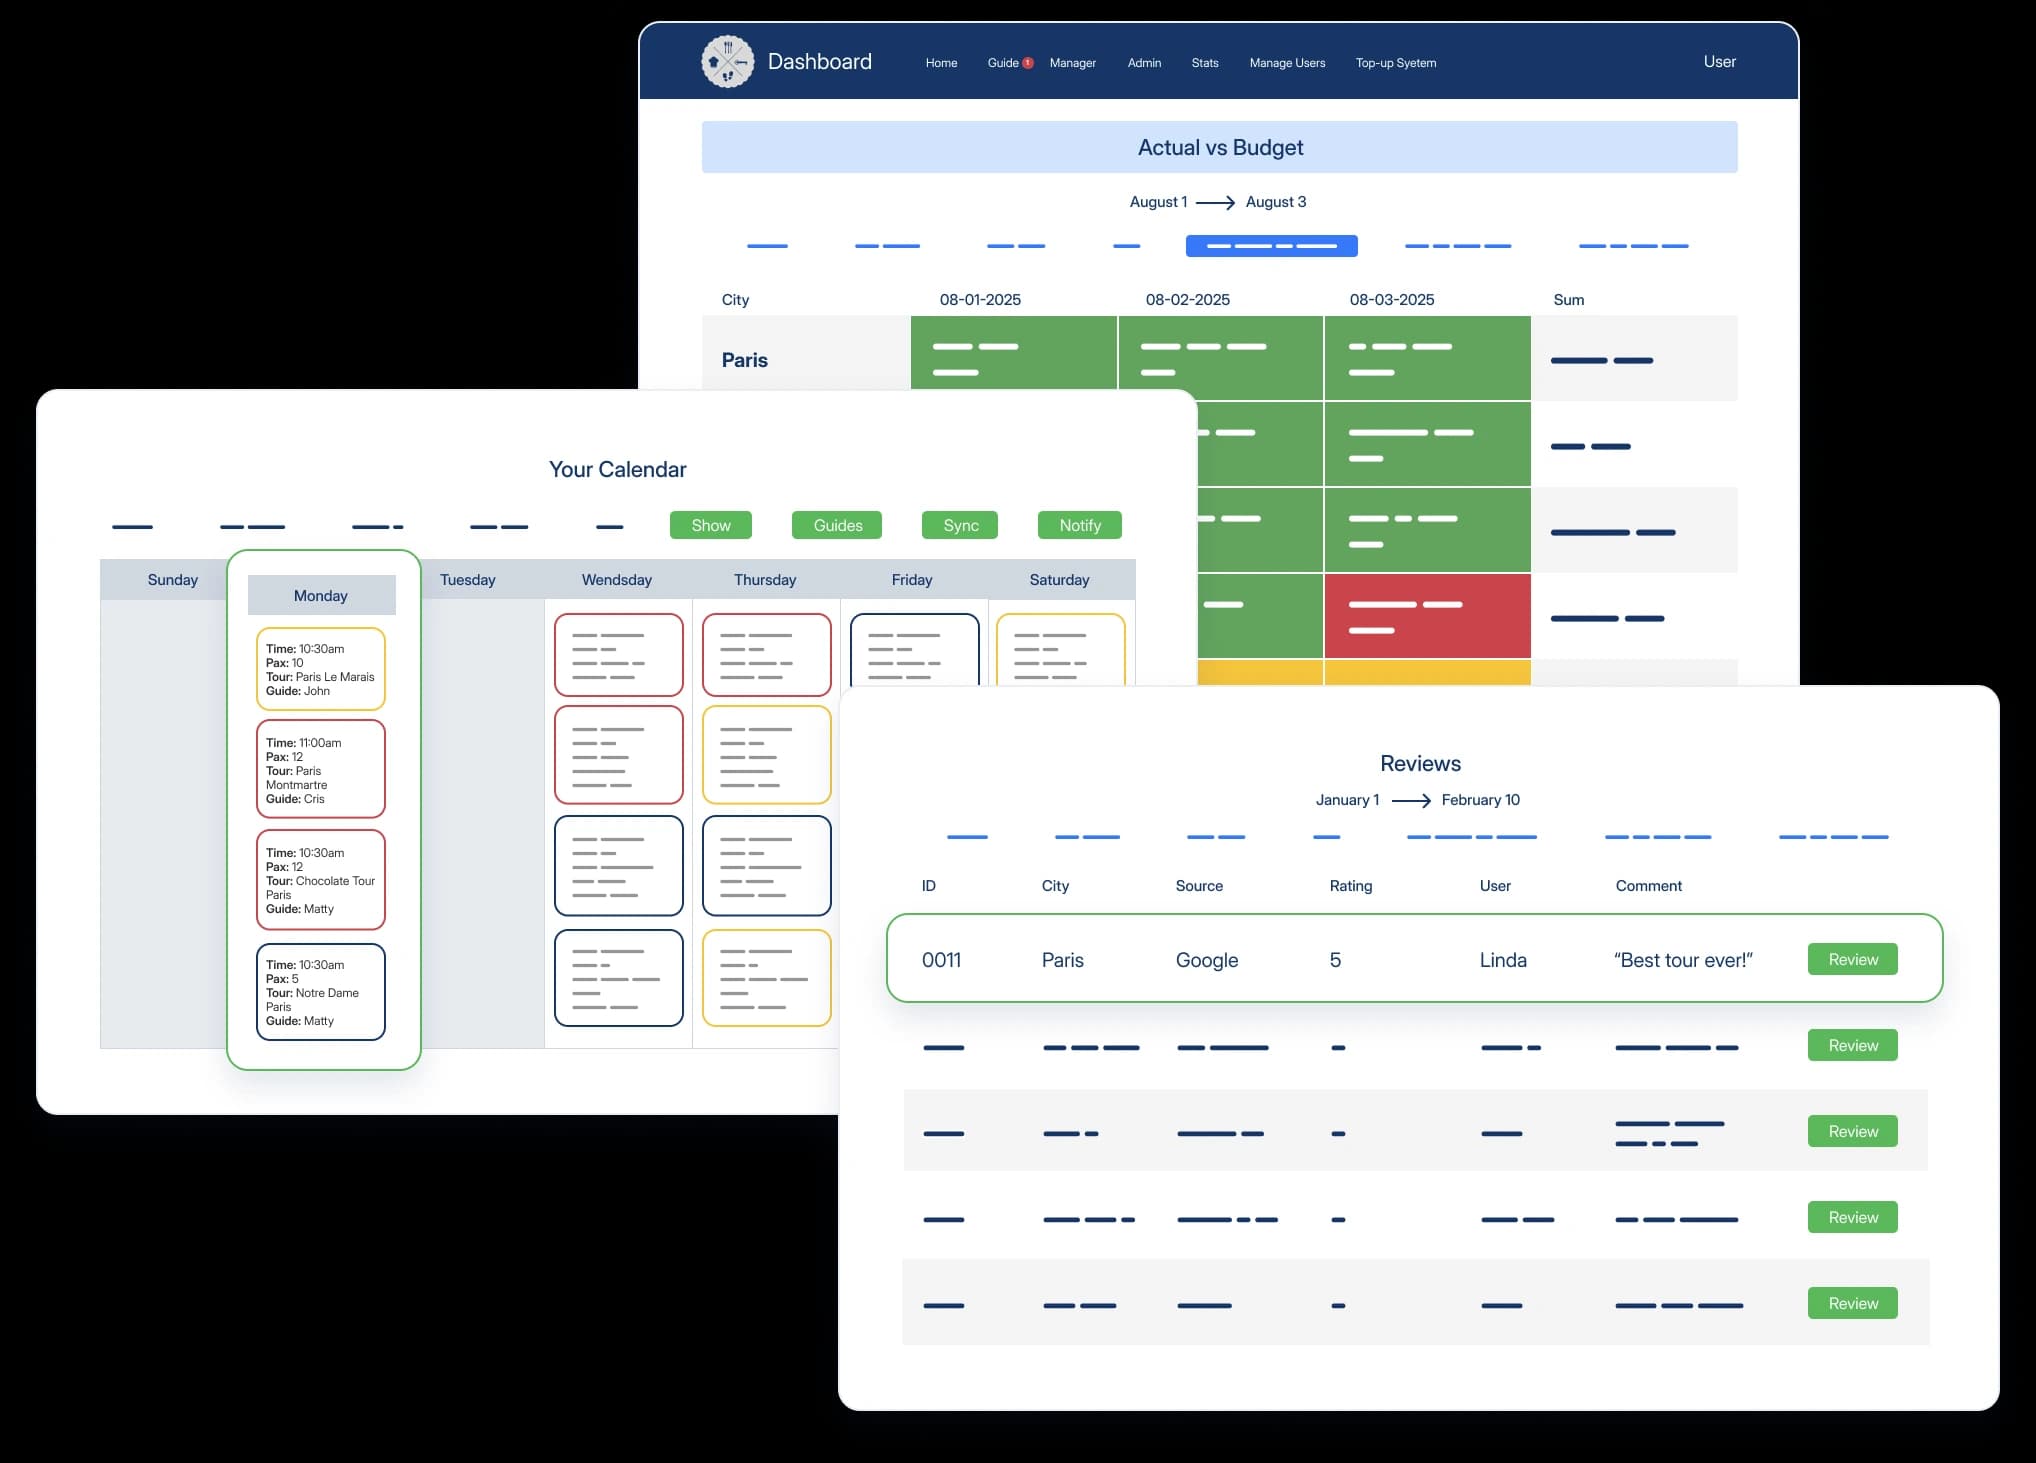Open the Paris Le Marais tour card

[x=321, y=669]
